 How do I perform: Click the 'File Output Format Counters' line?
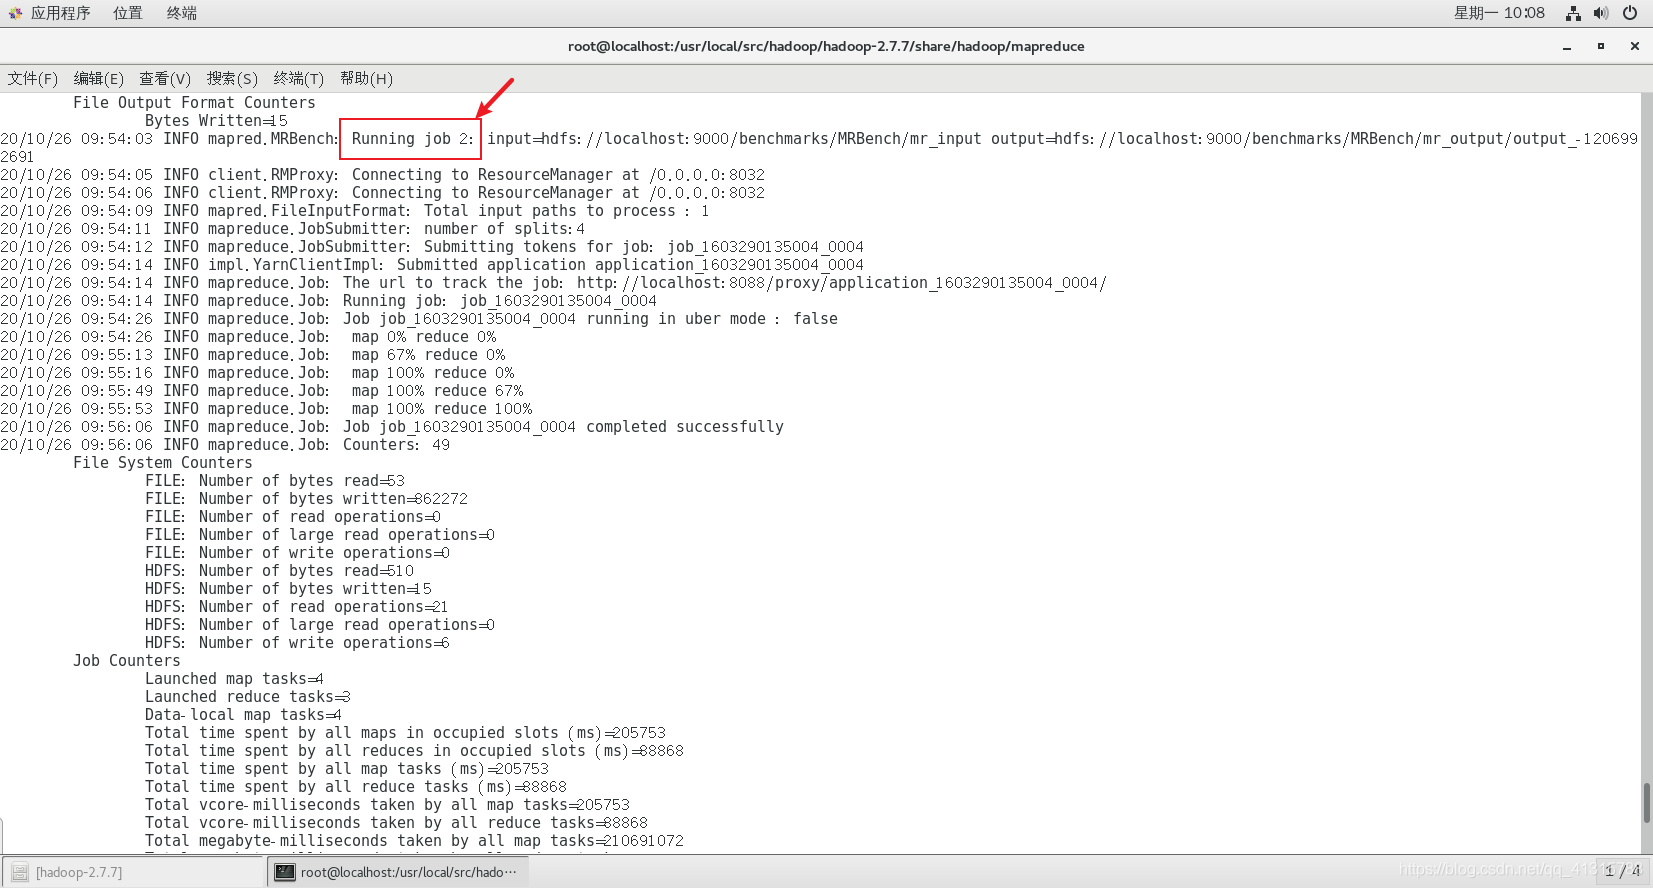click(x=194, y=103)
